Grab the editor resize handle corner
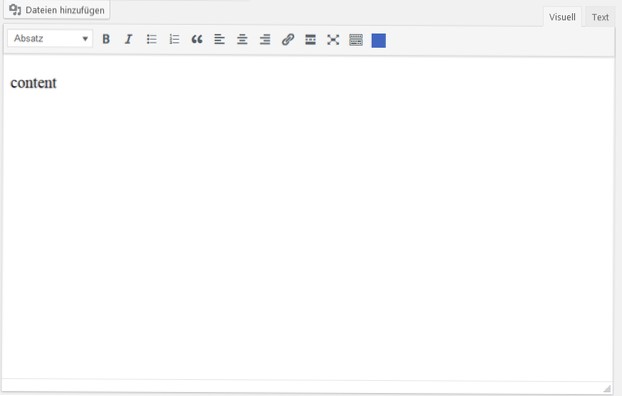 point(607,388)
